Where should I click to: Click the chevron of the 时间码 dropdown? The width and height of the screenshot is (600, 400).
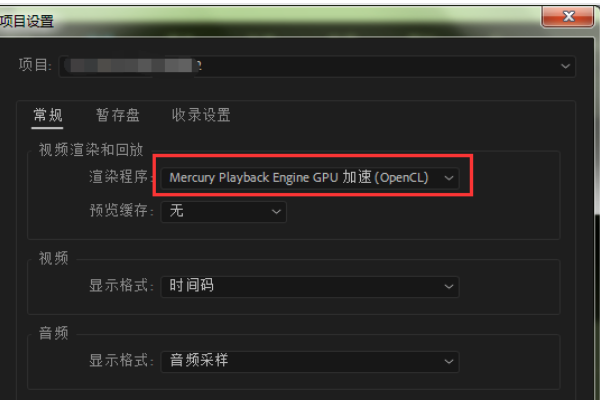(449, 286)
